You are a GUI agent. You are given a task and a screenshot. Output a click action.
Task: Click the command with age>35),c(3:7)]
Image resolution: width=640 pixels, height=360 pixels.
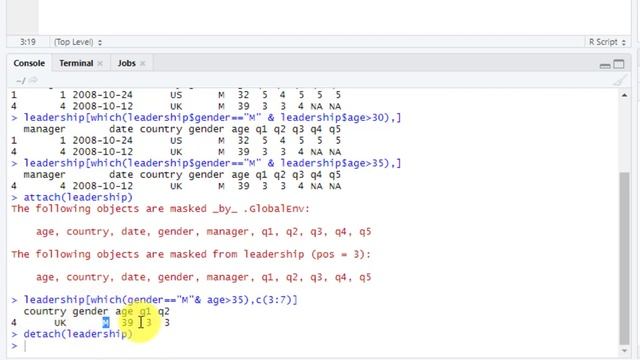tap(160, 300)
